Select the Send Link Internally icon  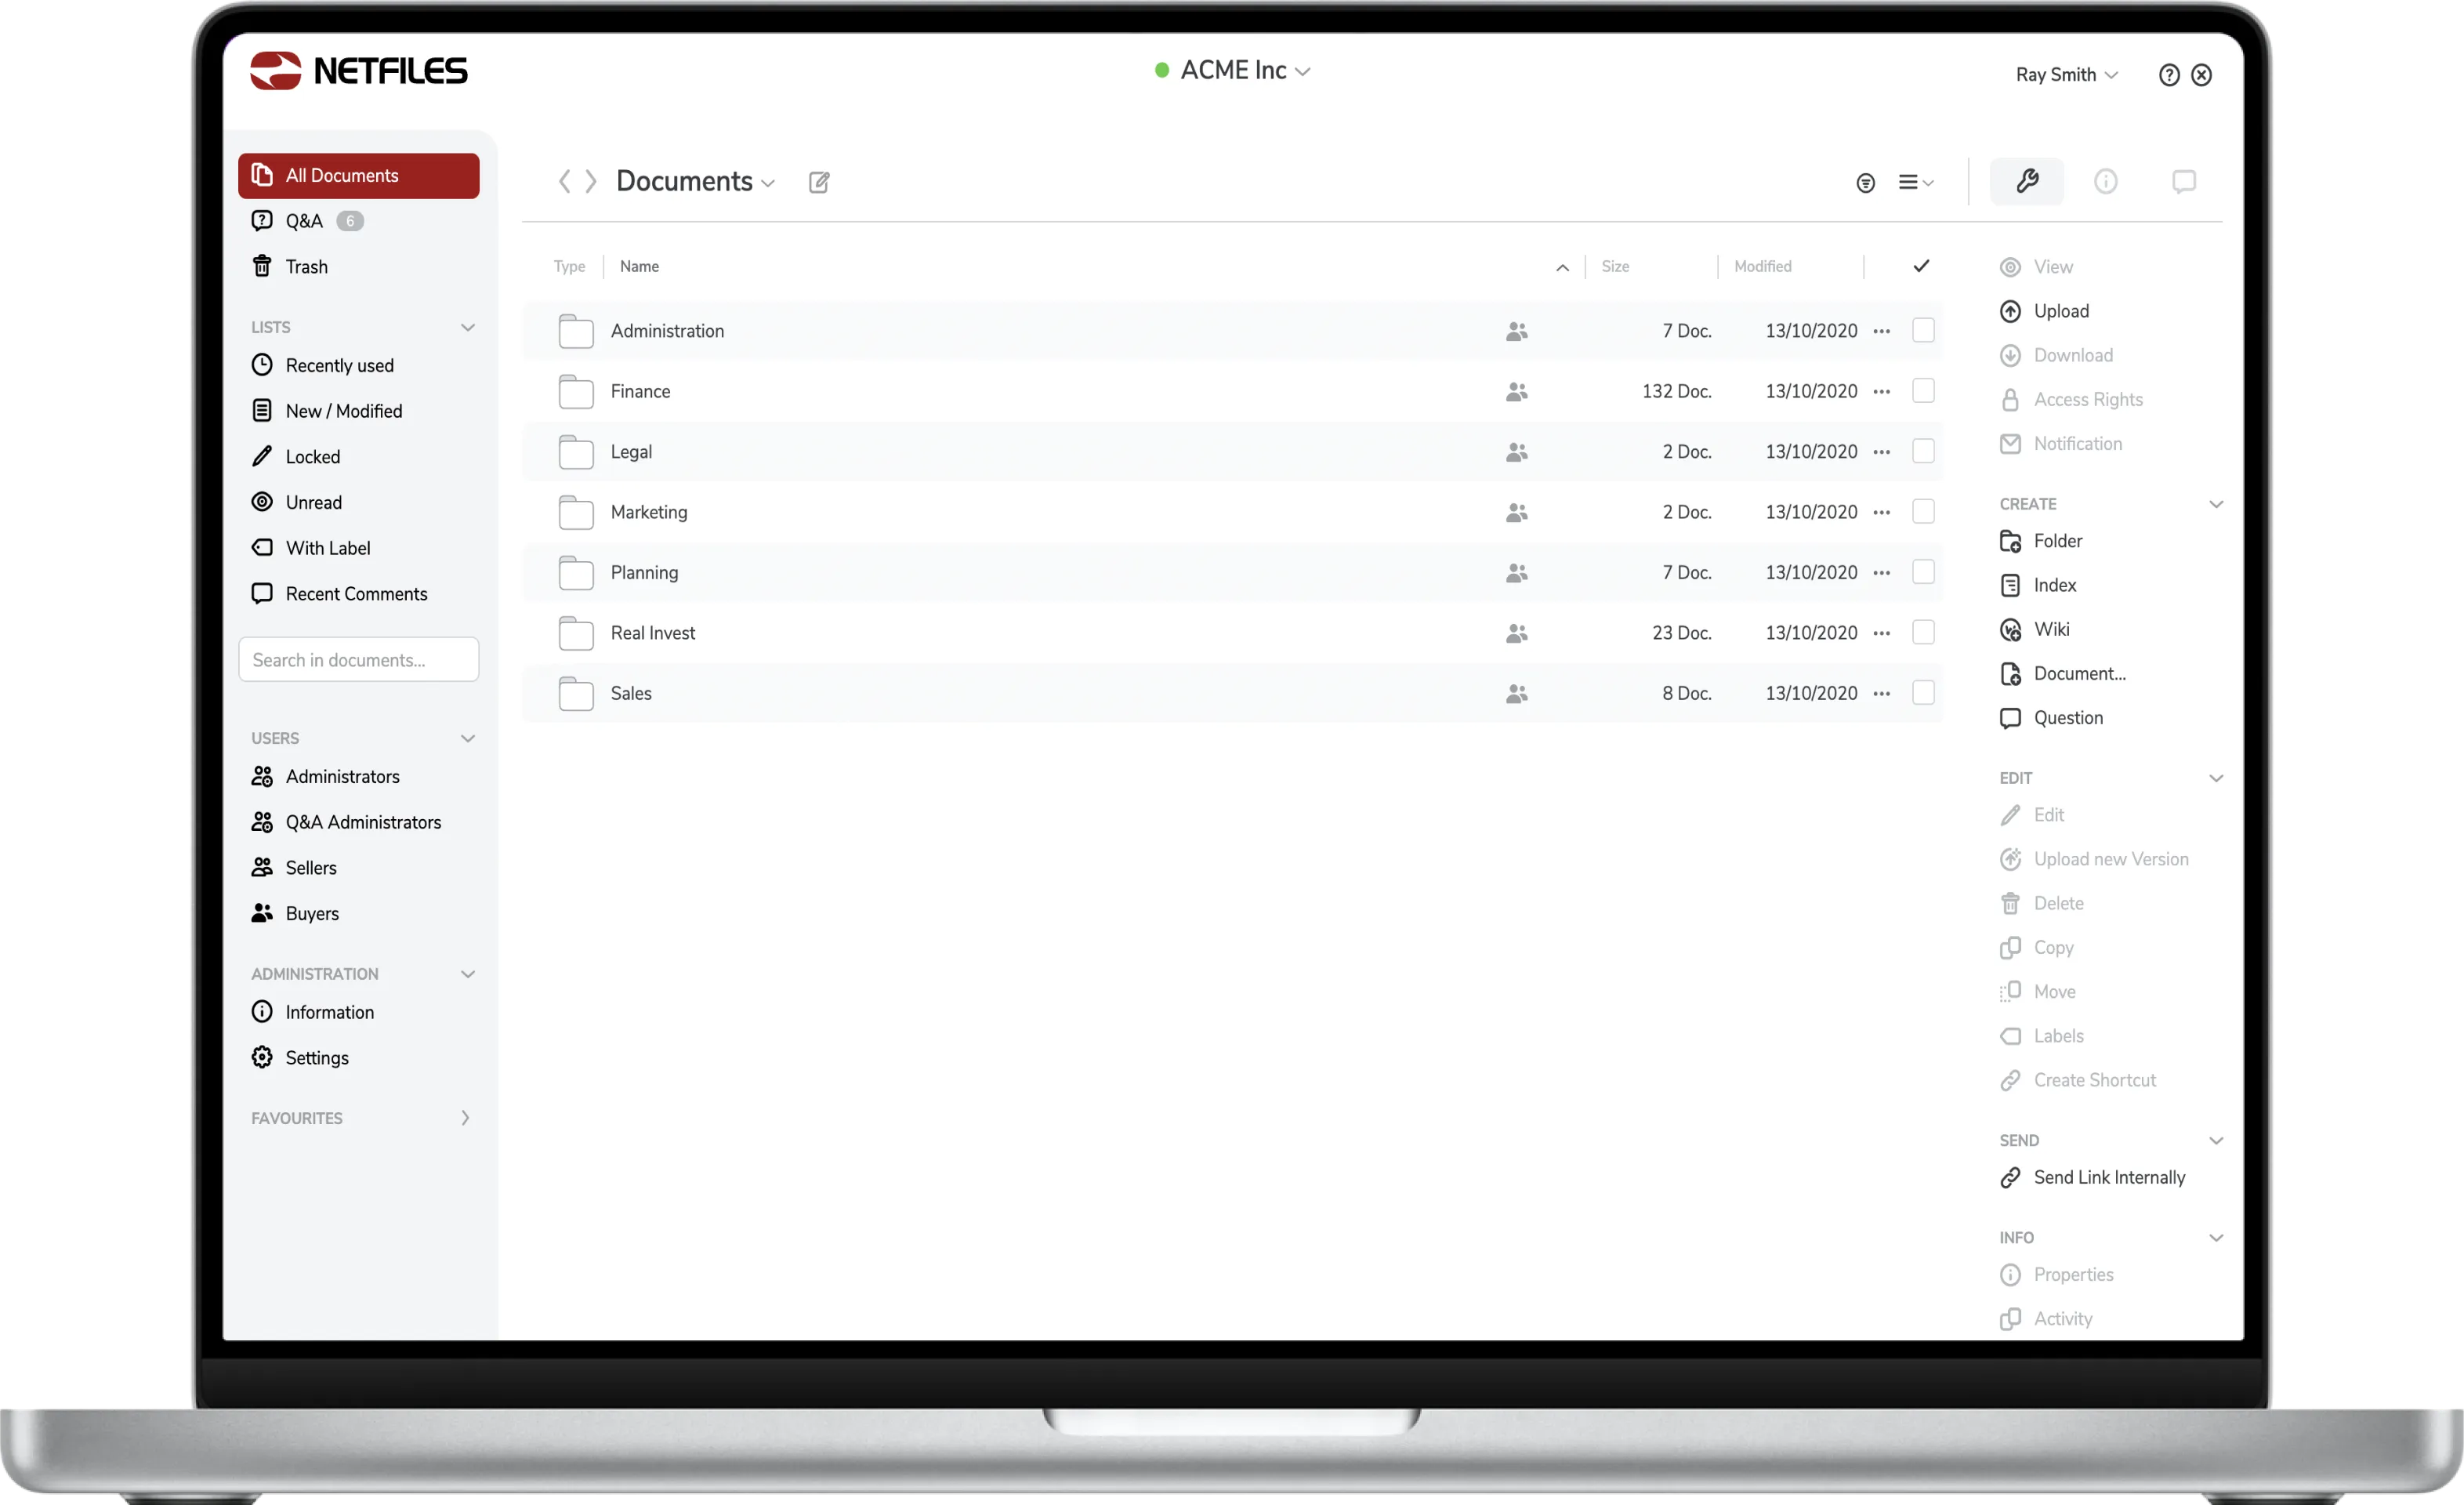tap(2012, 1177)
